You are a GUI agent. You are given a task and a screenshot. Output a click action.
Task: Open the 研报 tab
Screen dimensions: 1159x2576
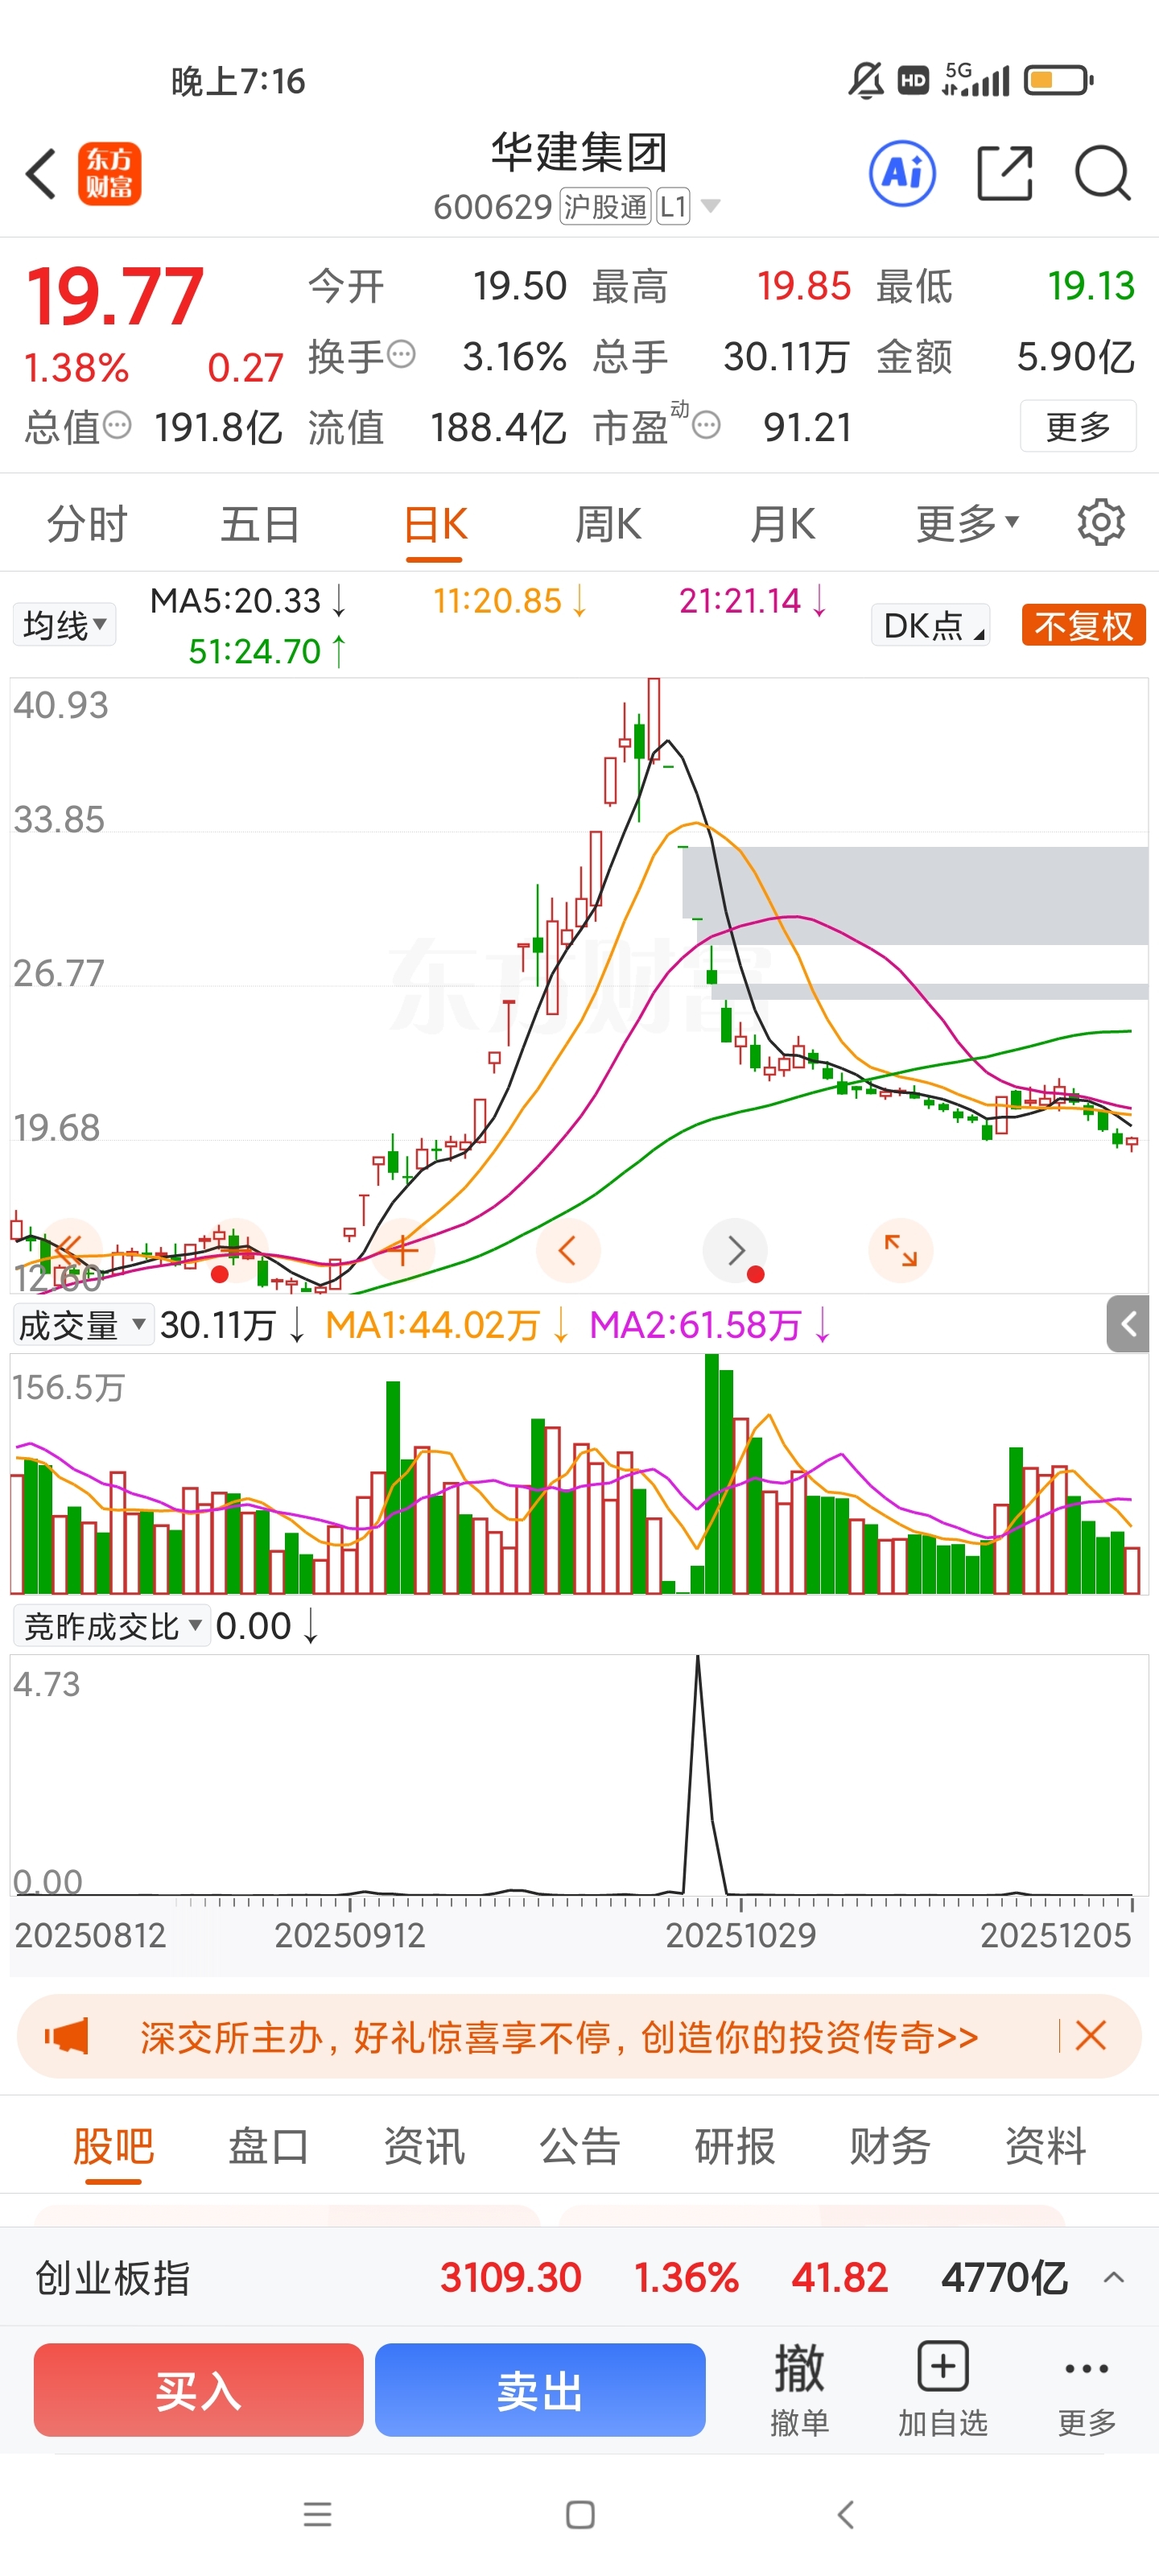(735, 2145)
